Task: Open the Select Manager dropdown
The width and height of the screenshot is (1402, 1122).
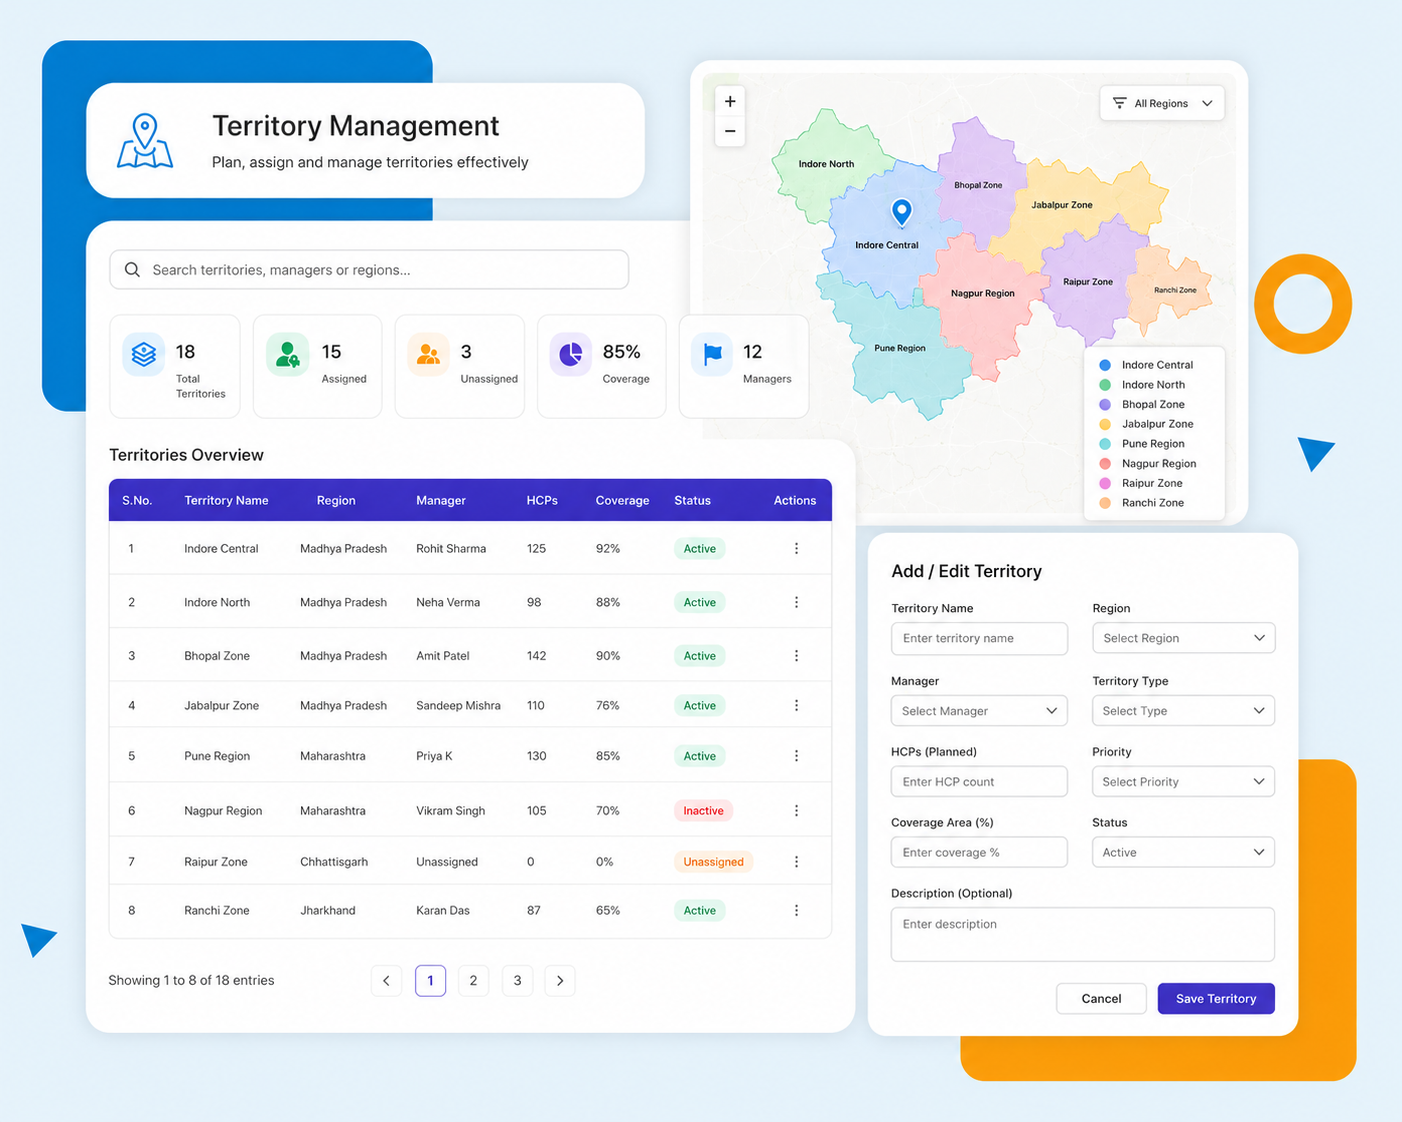Action: pos(979,711)
